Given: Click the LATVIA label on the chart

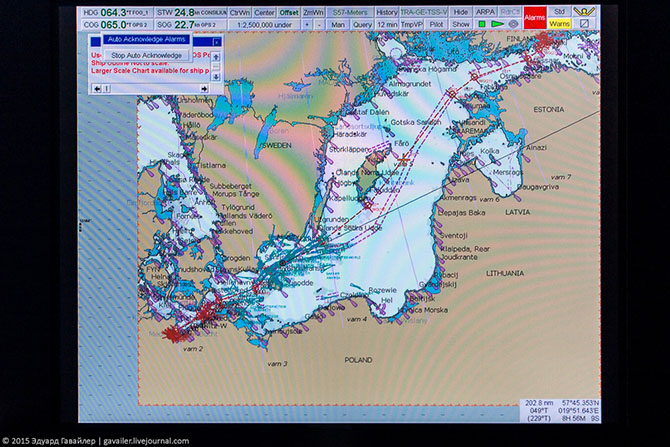Looking at the screenshot, I should (x=517, y=212).
